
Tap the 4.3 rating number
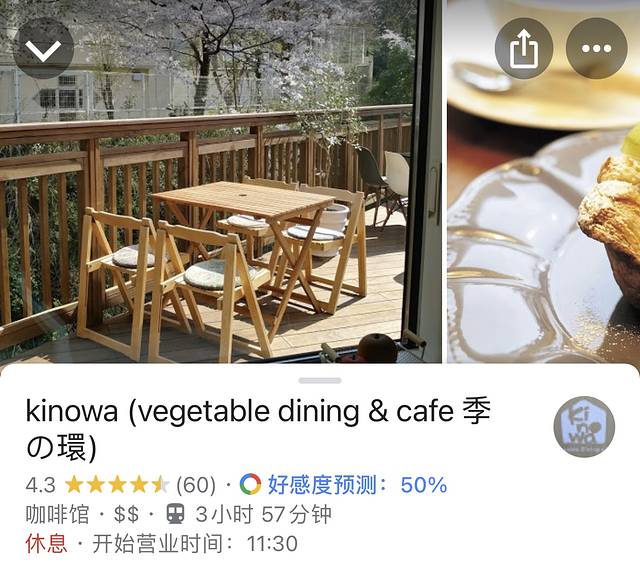click(40, 485)
